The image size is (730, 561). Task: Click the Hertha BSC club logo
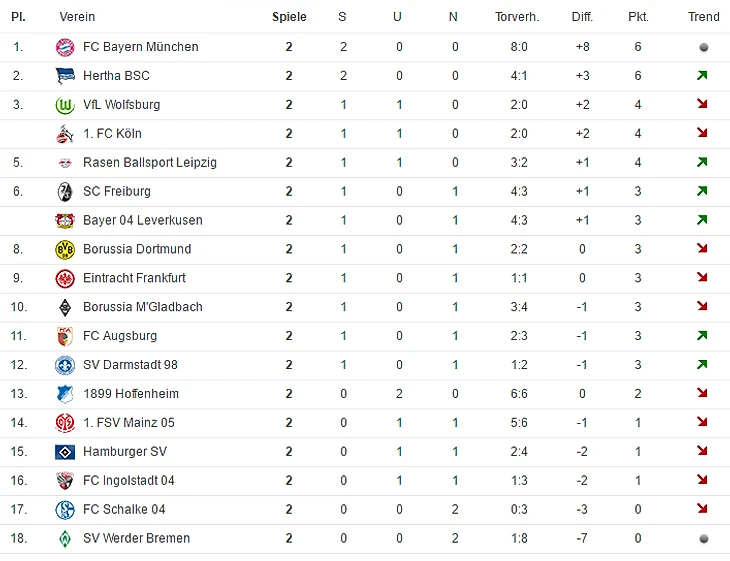[65, 76]
